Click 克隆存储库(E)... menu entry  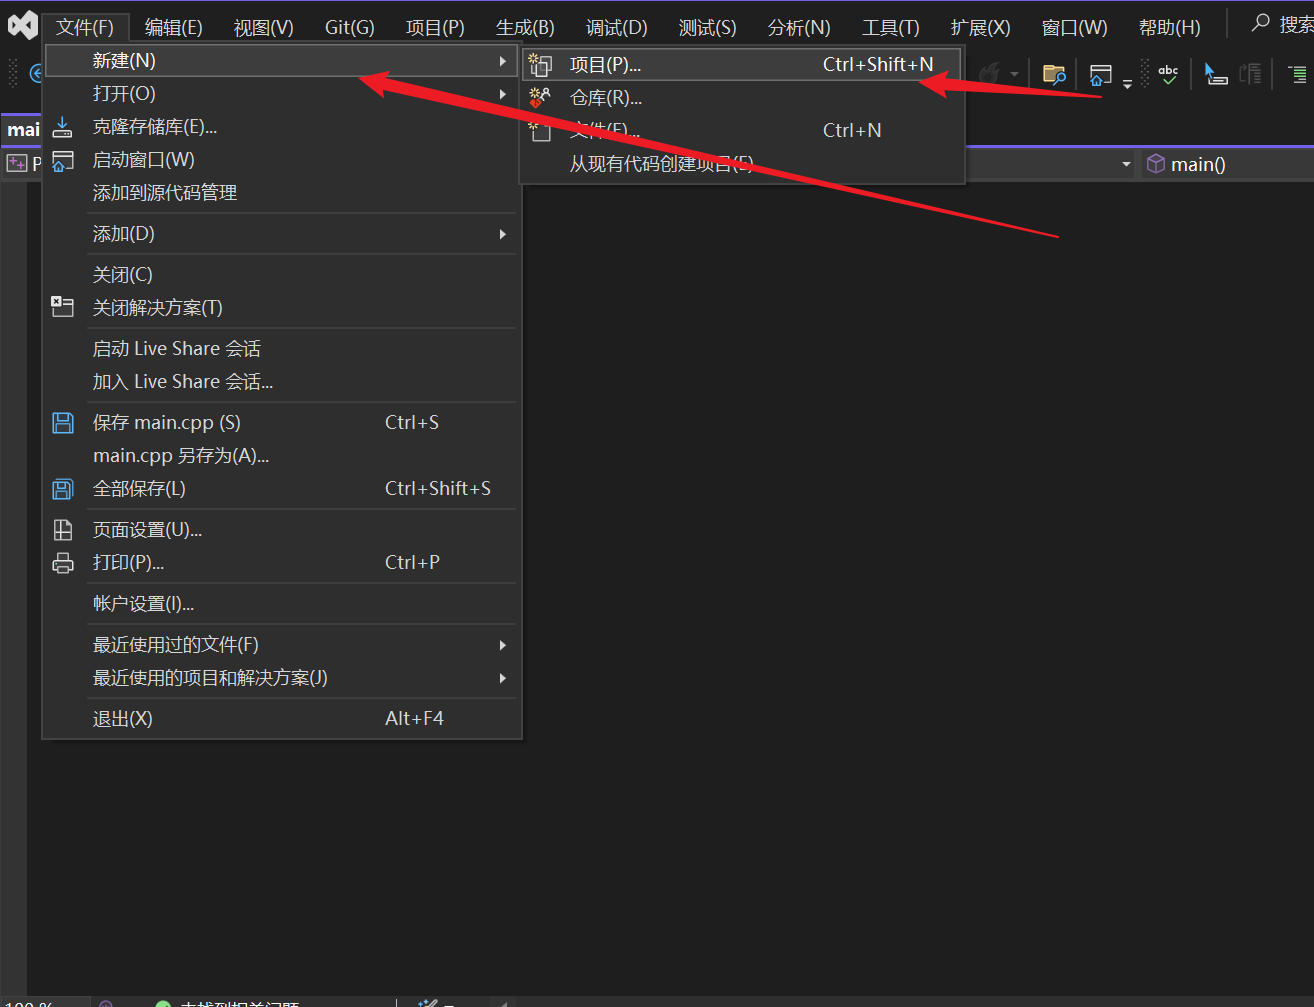click(155, 127)
